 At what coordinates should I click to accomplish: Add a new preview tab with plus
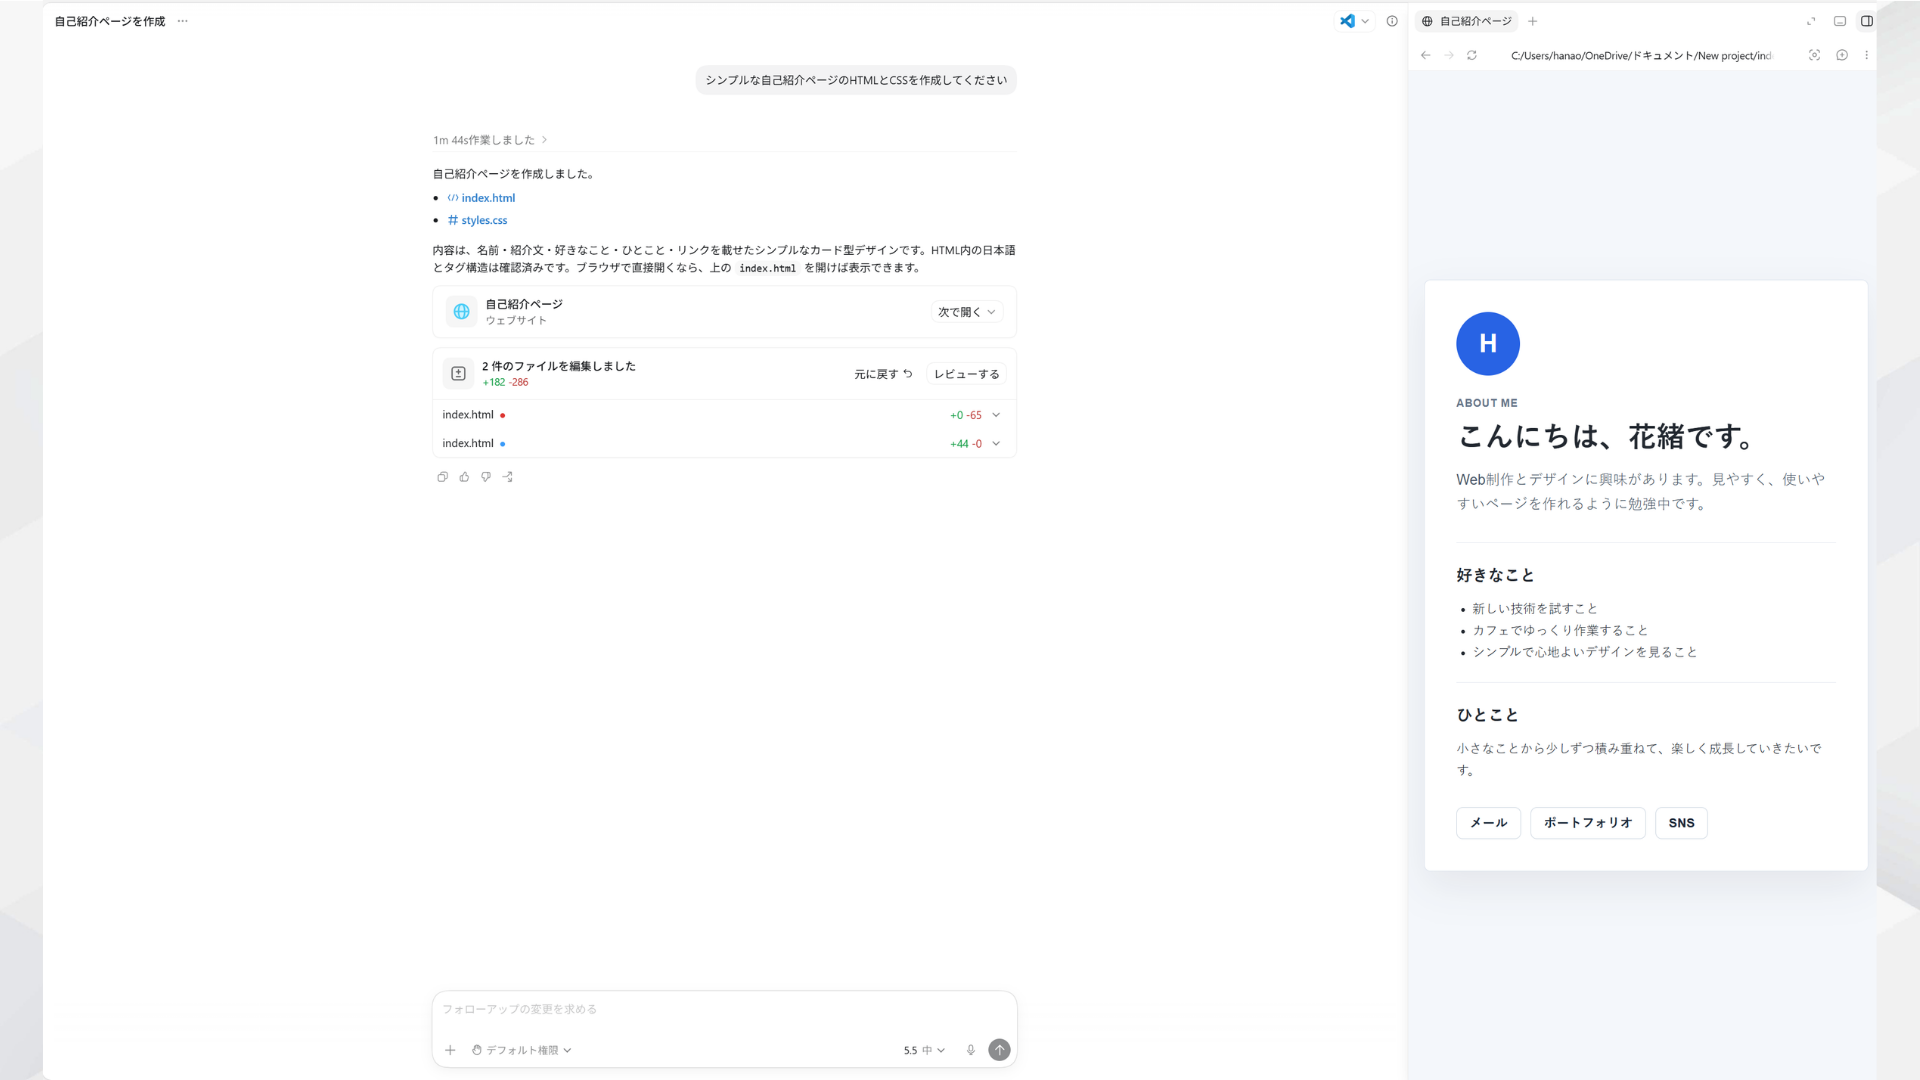tap(1533, 21)
